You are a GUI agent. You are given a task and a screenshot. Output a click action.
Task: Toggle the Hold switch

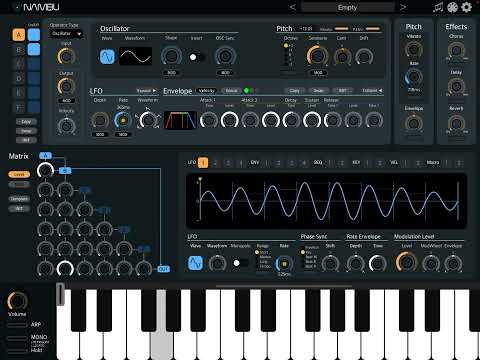click(x=17, y=351)
